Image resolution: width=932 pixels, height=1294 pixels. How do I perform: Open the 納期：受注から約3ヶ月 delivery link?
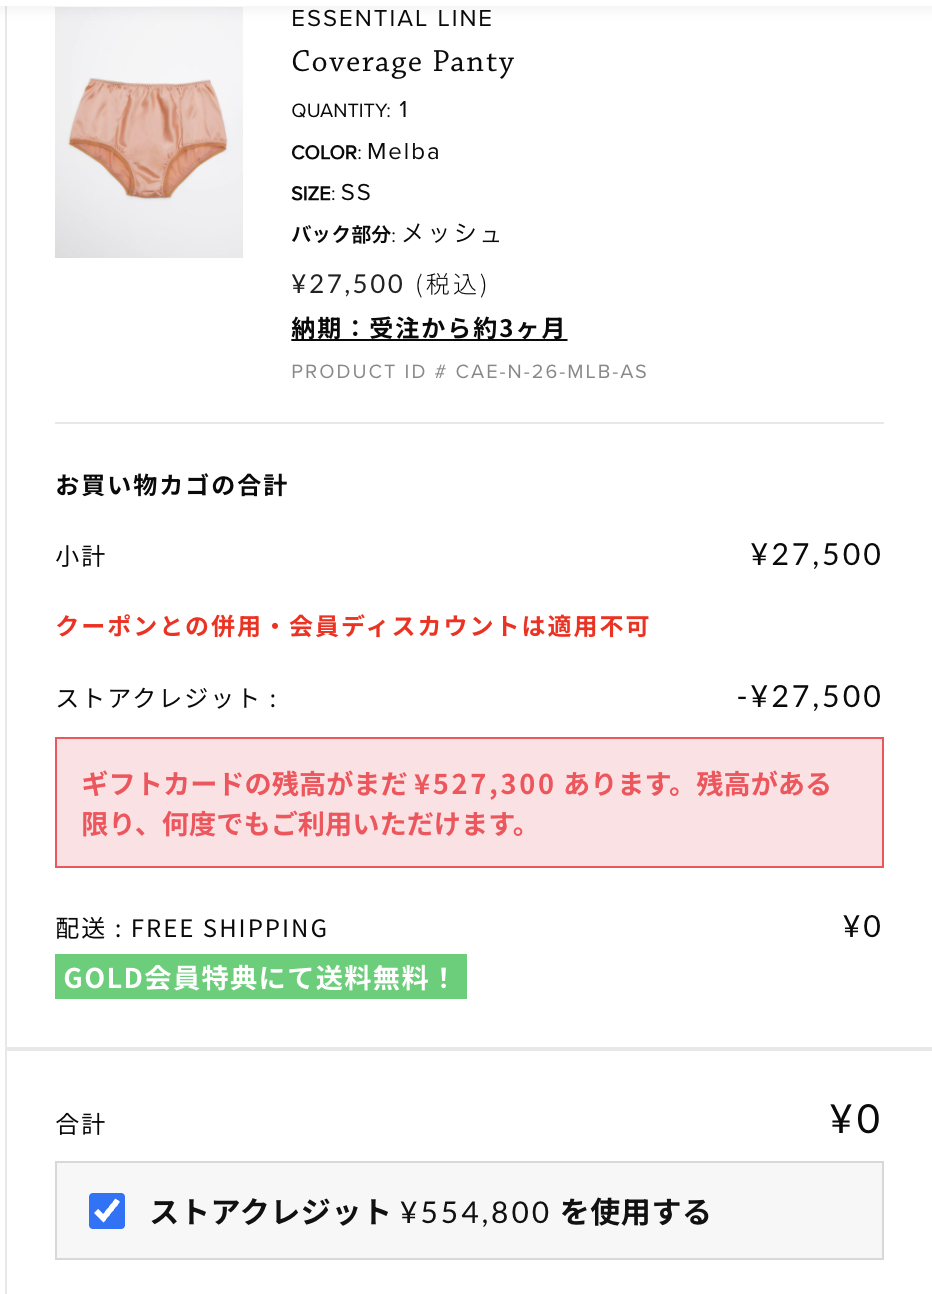pos(429,328)
